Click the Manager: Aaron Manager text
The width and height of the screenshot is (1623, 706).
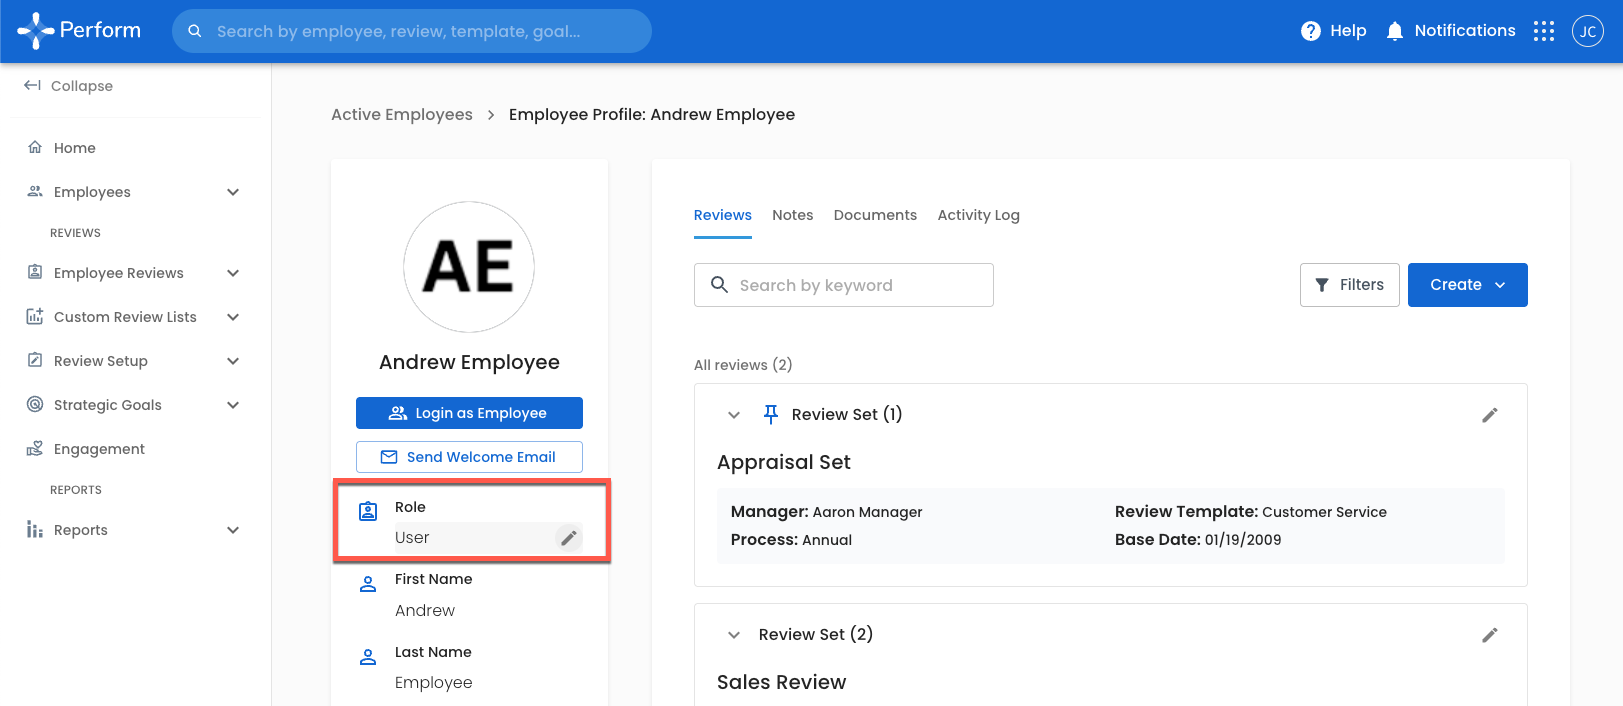pos(827,512)
